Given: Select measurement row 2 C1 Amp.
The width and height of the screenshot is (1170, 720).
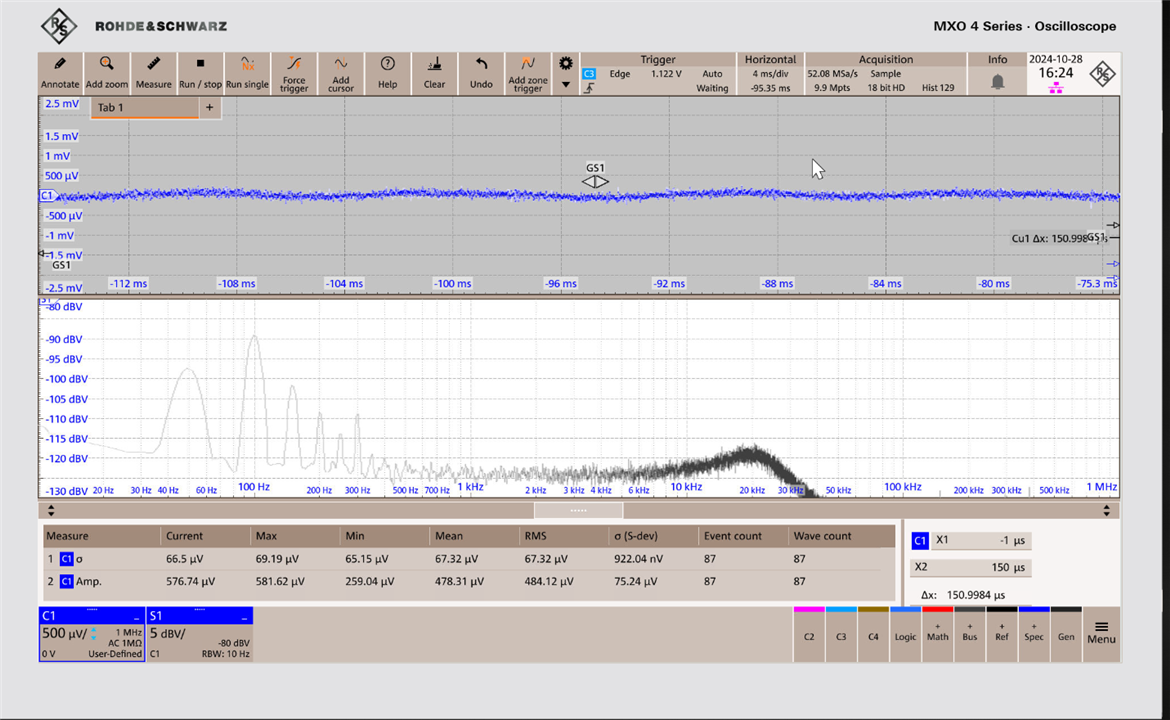Looking at the screenshot, I should click(469, 580).
